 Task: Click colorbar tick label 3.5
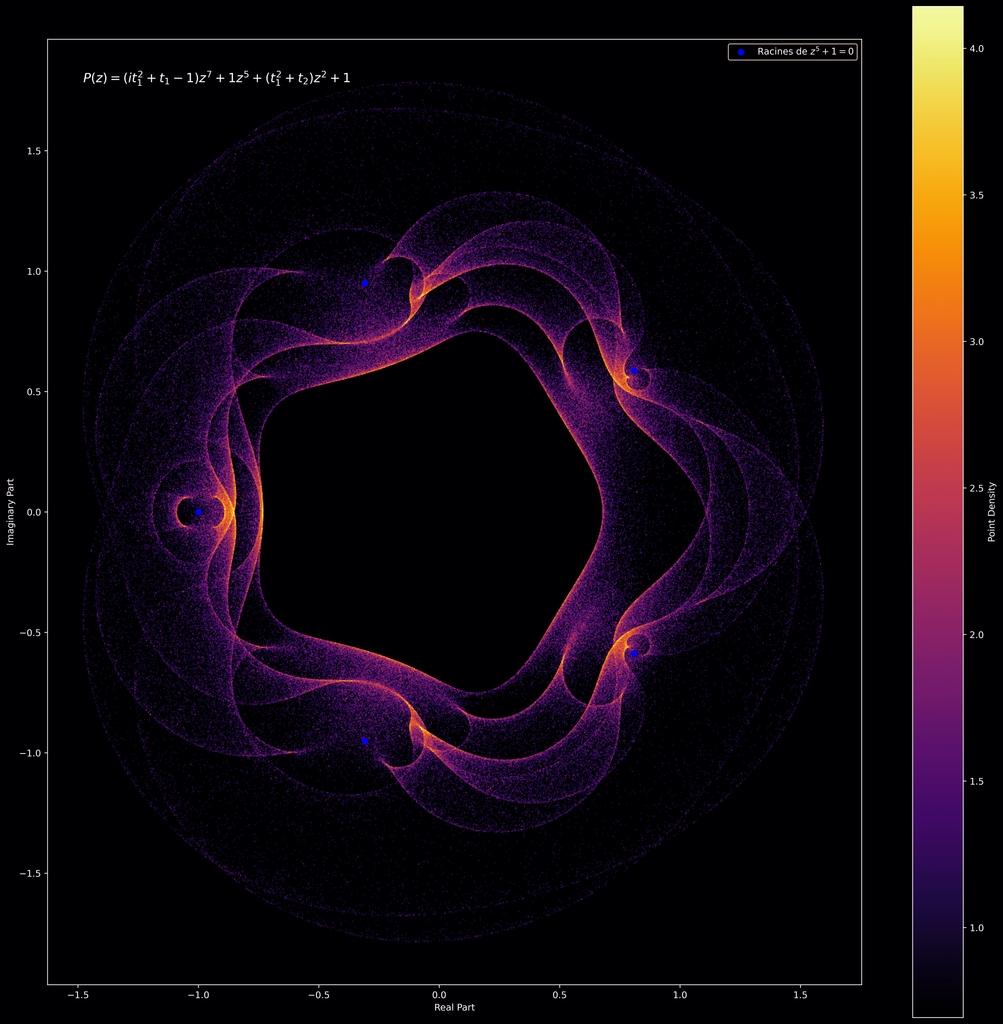pos(976,195)
